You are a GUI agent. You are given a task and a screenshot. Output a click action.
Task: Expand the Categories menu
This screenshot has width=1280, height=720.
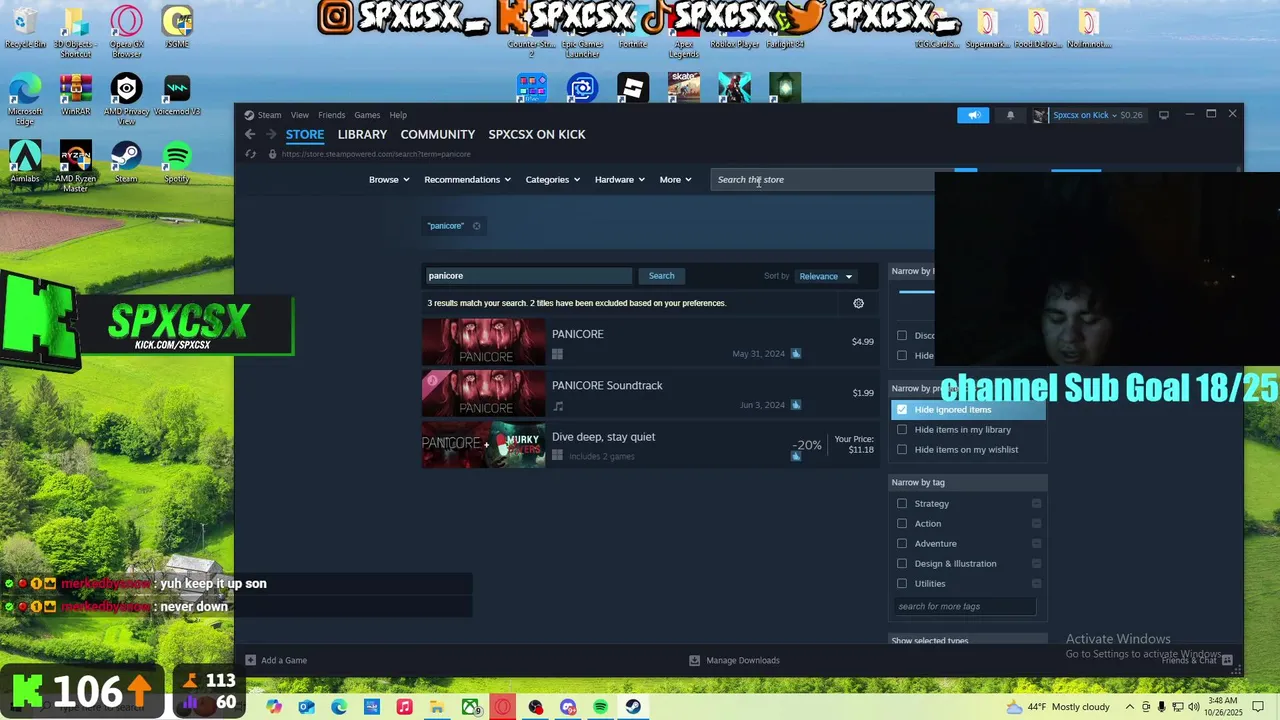tap(552, 180)
